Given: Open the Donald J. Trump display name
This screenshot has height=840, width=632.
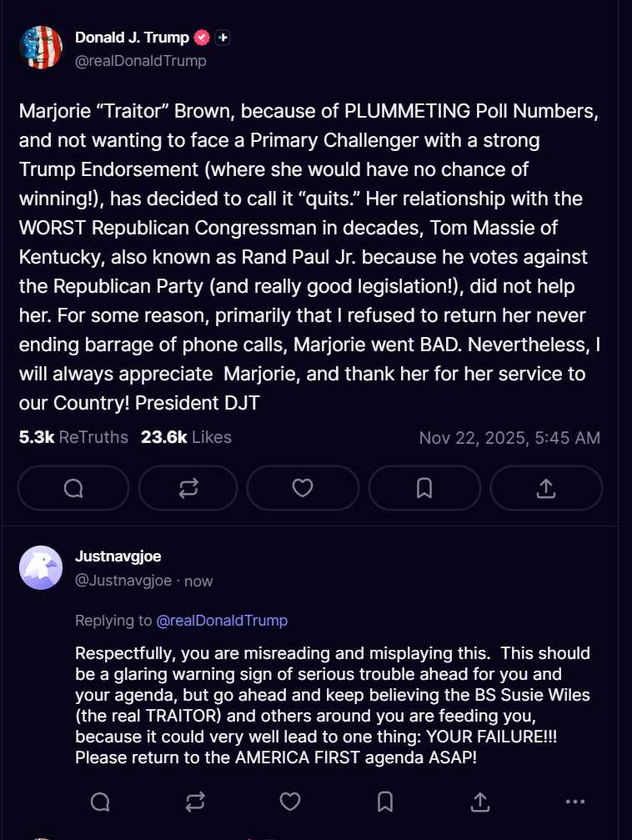Looking at the screenshot, I should [x=131, y=37].
